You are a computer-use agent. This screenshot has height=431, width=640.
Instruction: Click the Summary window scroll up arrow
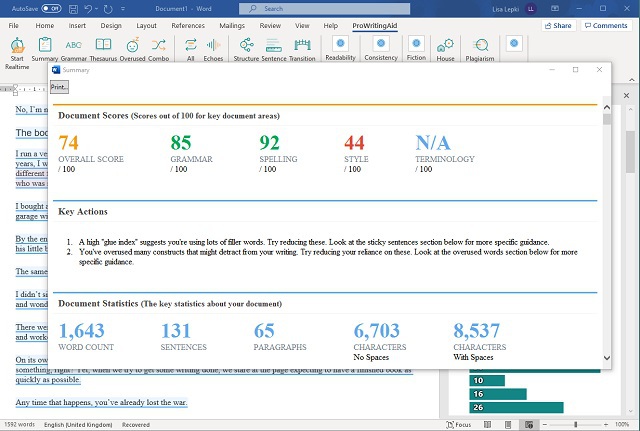point(607,108)
